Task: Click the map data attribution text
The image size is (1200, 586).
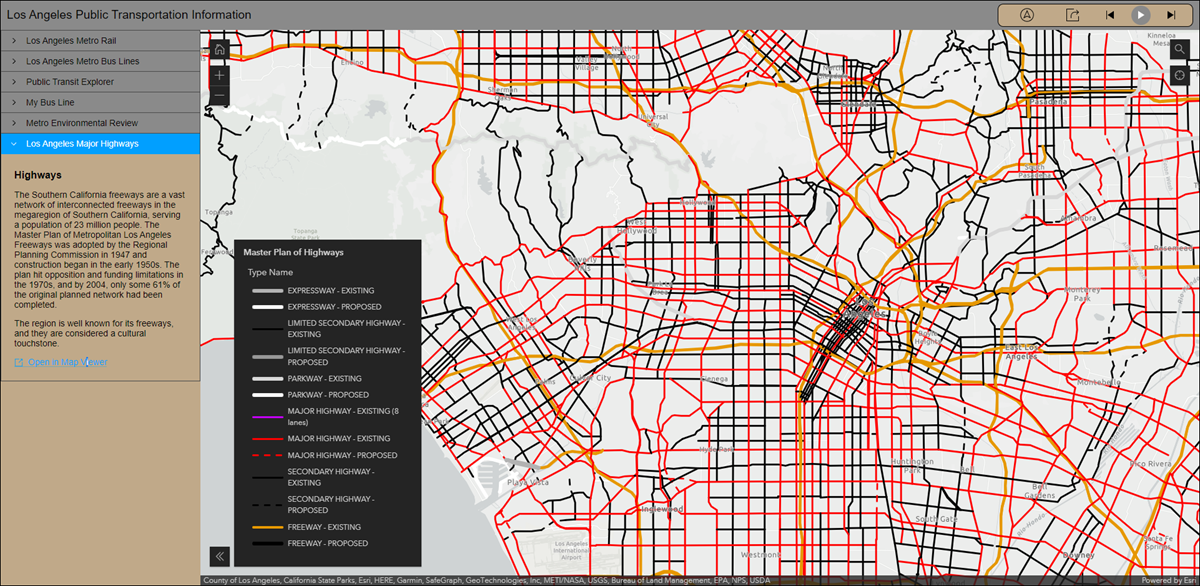Action: pyautogui.click(x=487, y=580)
